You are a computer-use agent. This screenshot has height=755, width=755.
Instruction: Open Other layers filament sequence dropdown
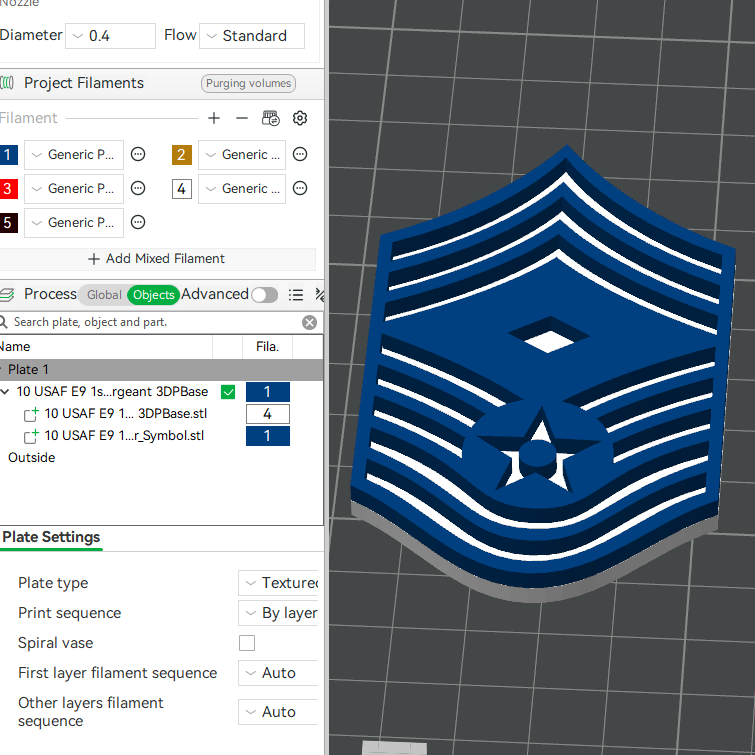(x=278, y=712)
